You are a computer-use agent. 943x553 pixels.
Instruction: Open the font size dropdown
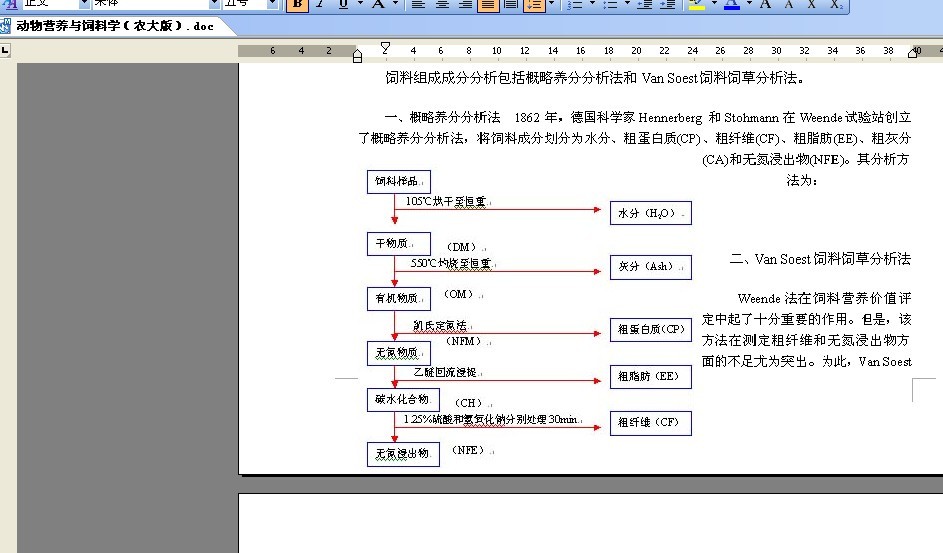[x=273, y=4]
